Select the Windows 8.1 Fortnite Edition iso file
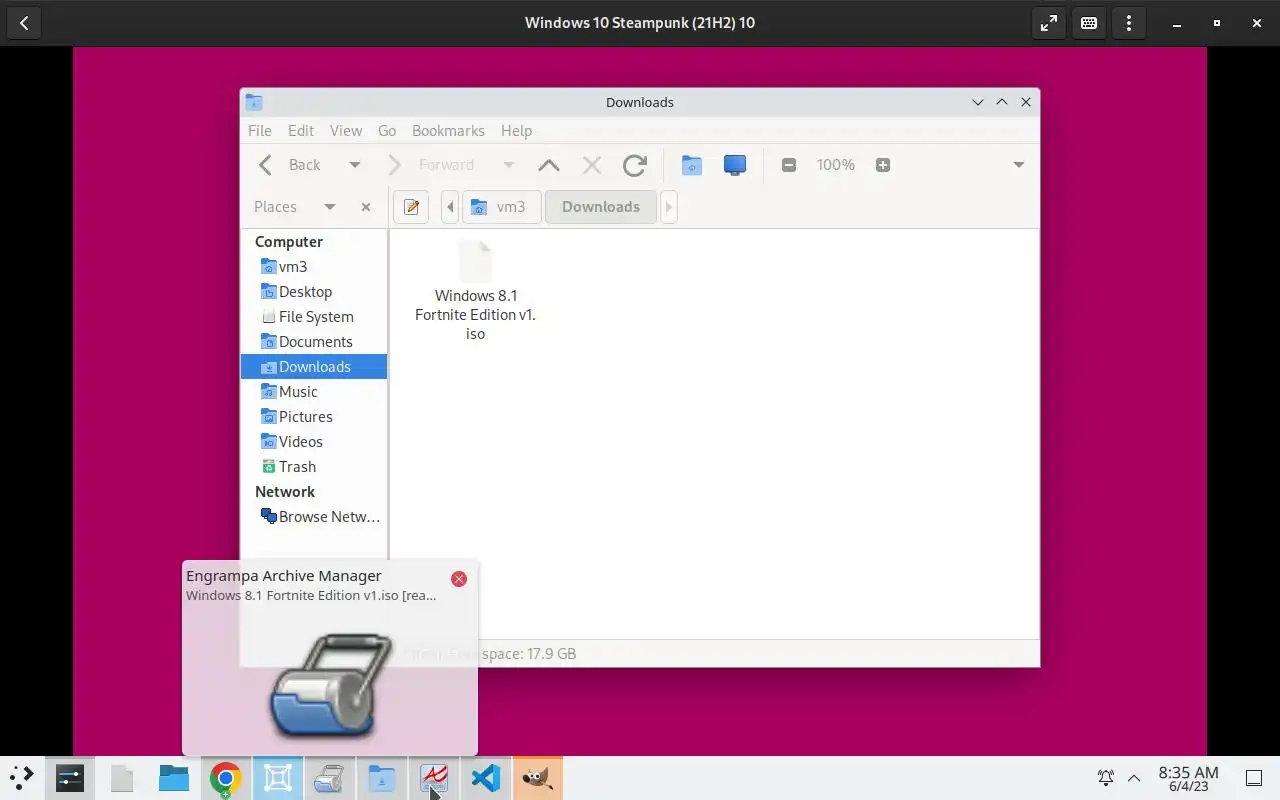 (x=476, y=291)
